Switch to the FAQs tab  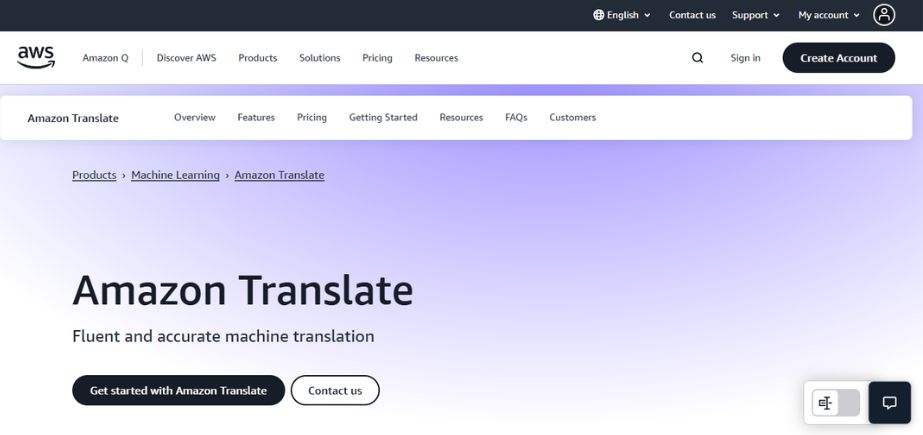(516, 117)
